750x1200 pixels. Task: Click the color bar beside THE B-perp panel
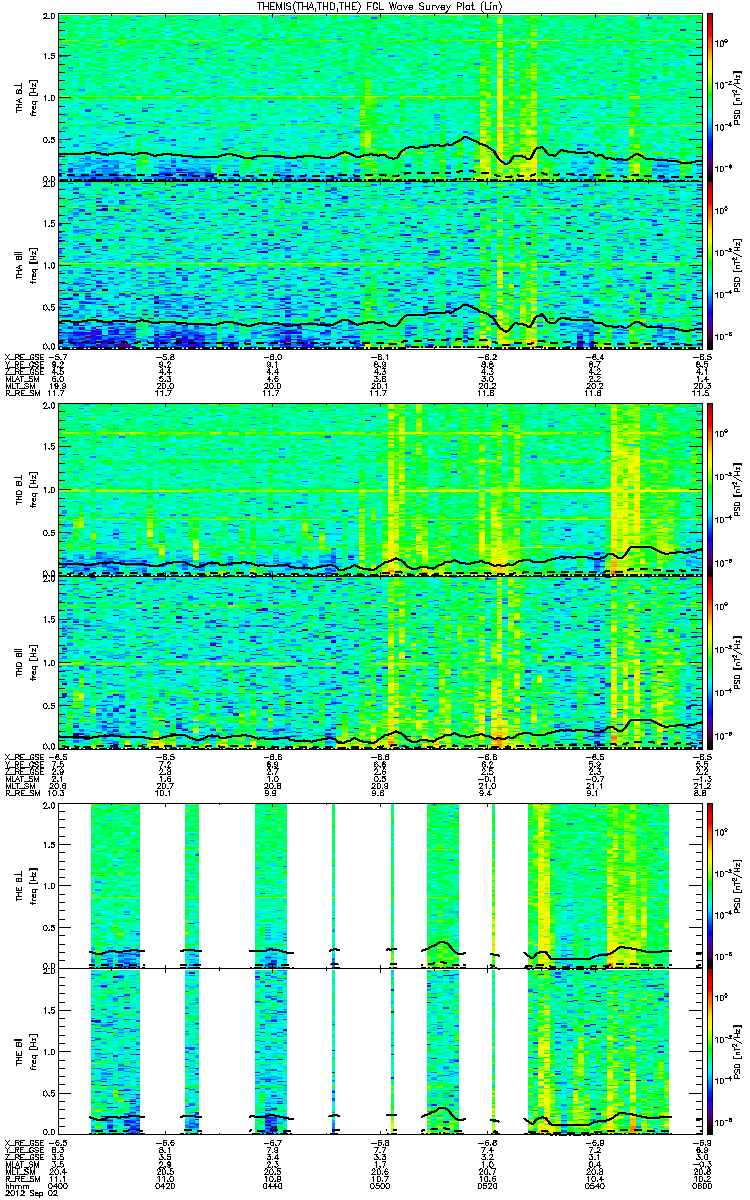click(710, 884)
